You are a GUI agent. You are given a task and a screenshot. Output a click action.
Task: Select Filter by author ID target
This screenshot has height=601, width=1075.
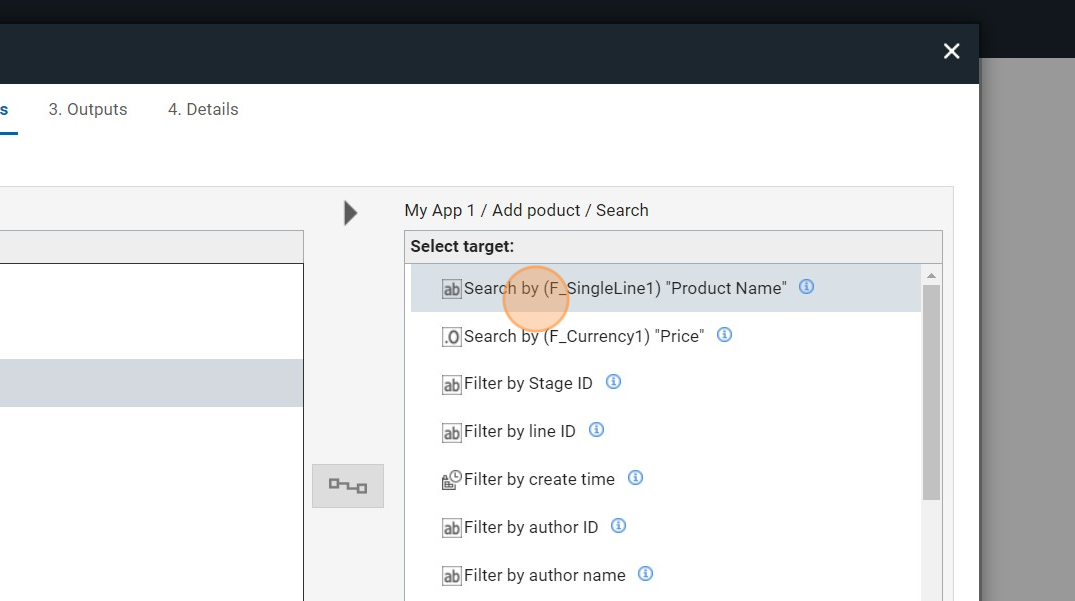tap(530, 528)
